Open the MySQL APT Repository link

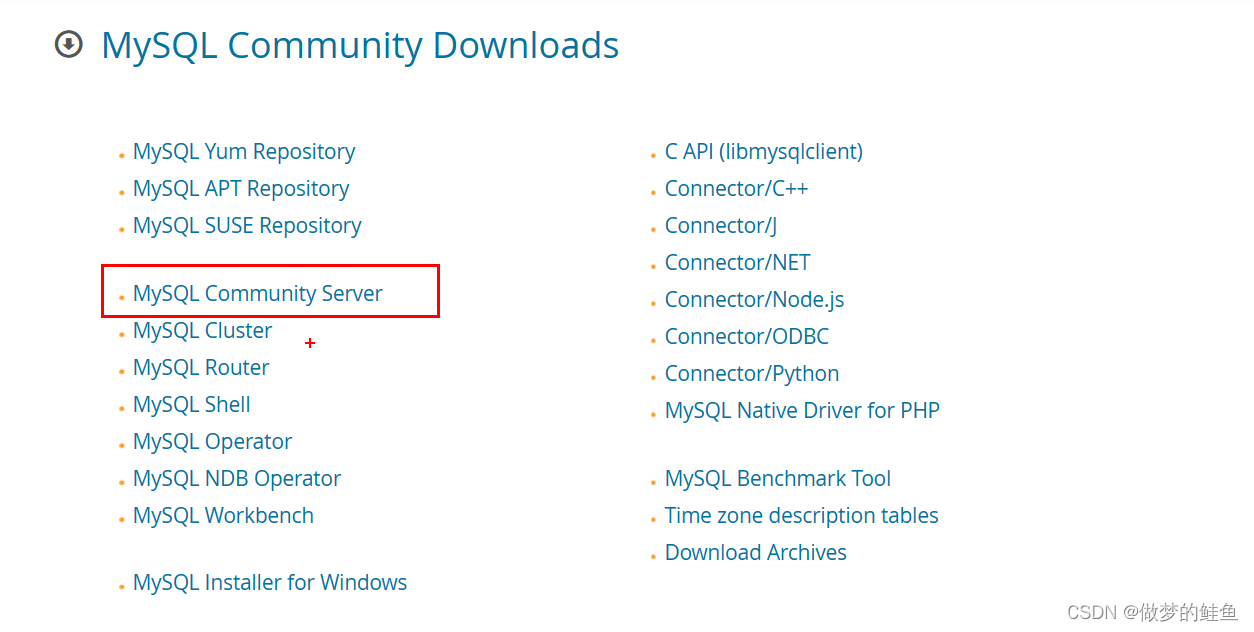pos(241,189)
